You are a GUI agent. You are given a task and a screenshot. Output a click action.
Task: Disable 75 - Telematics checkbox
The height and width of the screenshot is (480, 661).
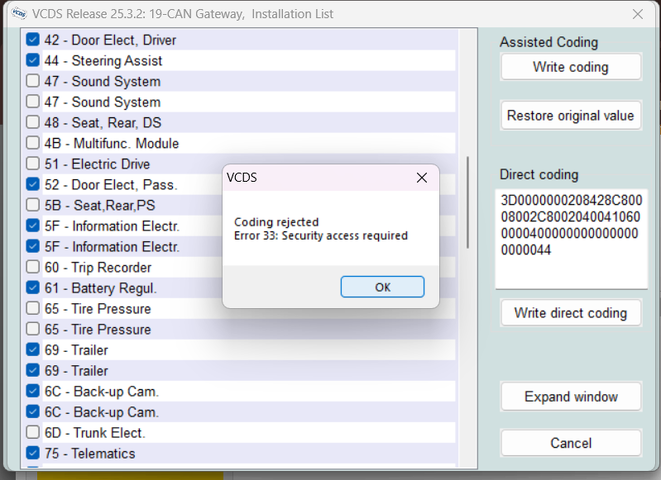click(x=33, y=453)
